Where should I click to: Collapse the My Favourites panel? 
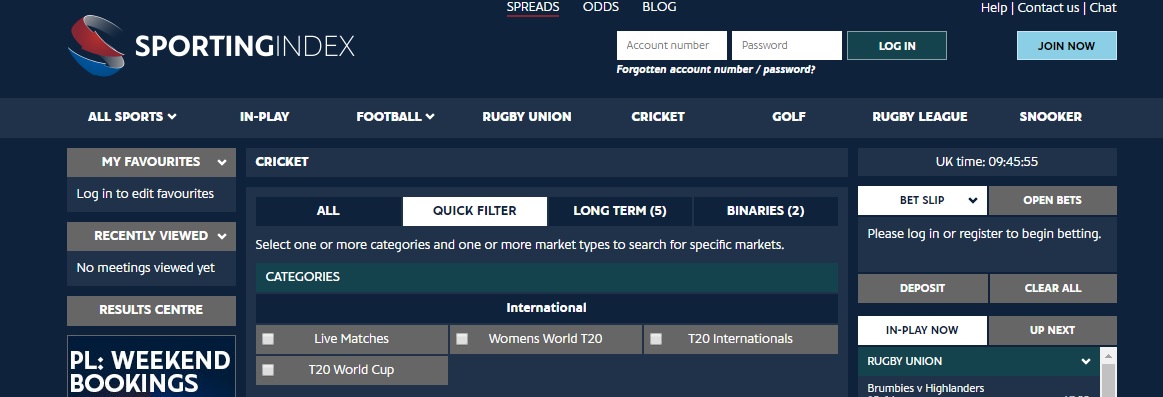click(221, 162)
